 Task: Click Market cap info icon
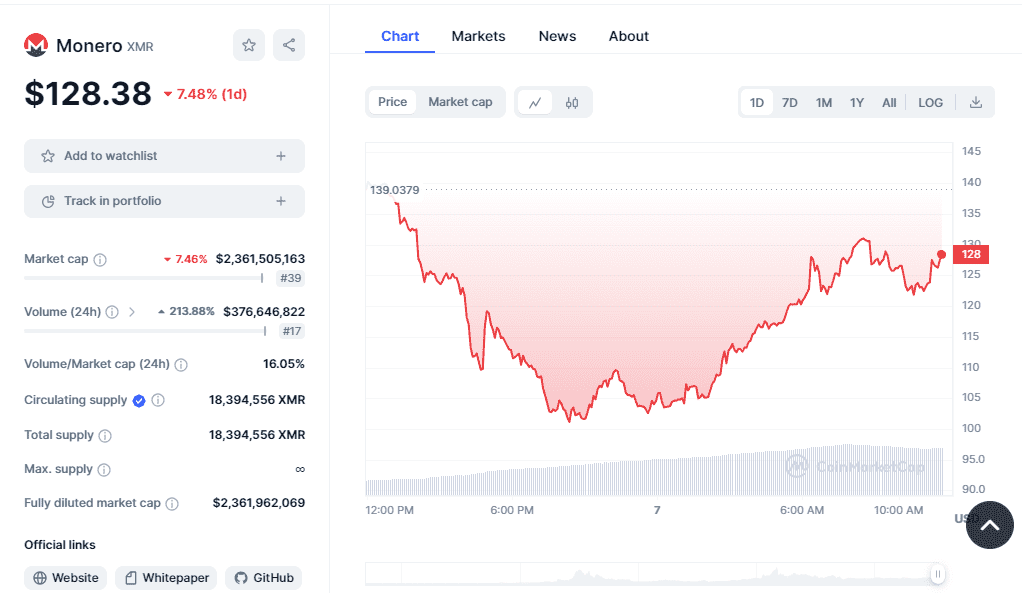click(100, 260)
